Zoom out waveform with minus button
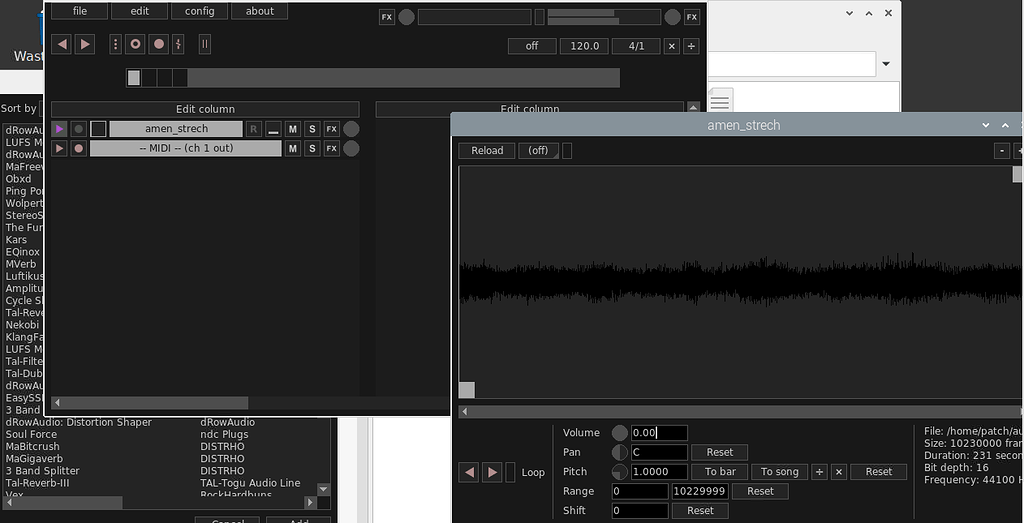The image size is (1024, 523). click(1002, 151)
